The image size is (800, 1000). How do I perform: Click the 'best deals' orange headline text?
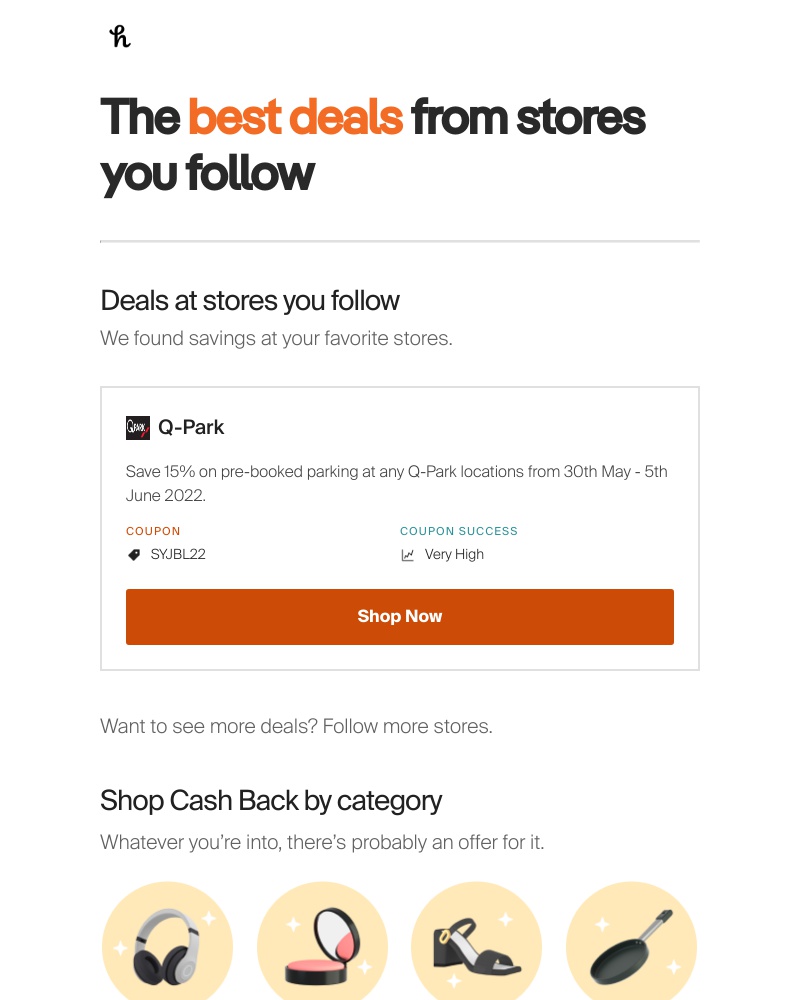pyautogui.click(x=295, y=118)
